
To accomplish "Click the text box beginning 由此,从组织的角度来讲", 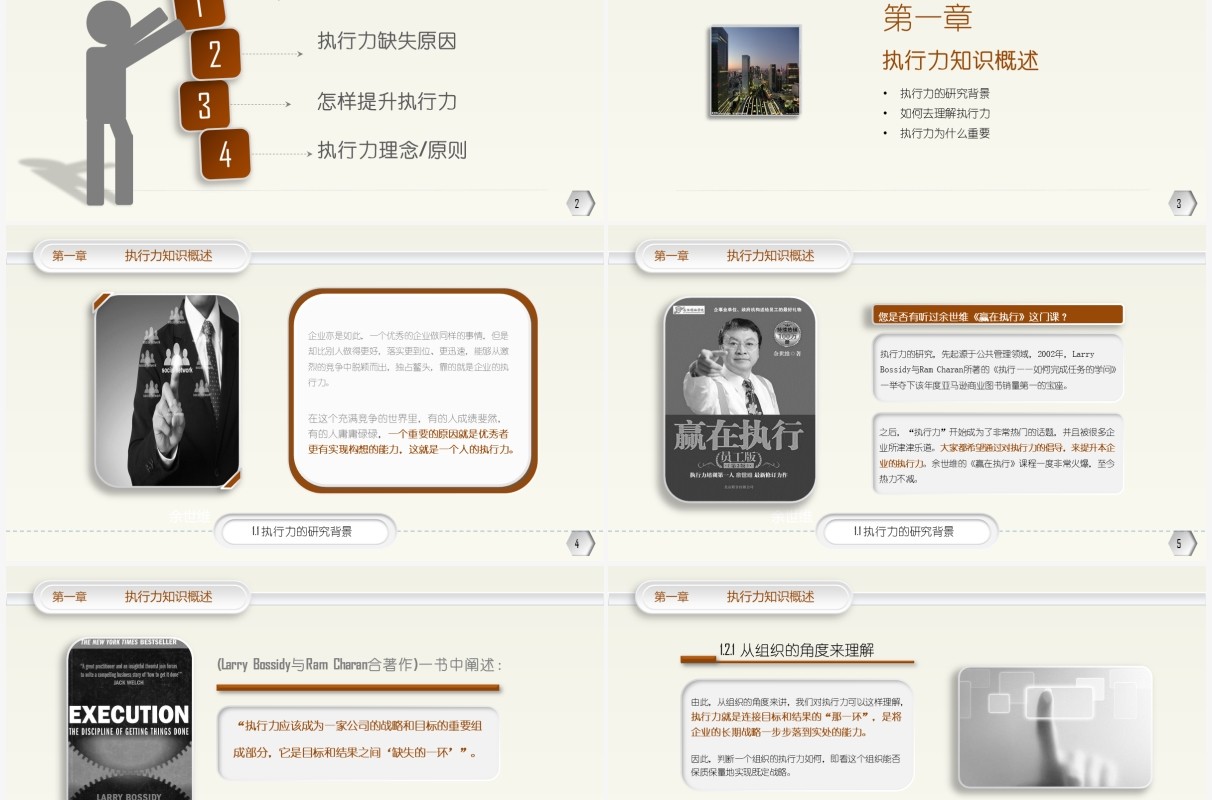I will pyautogui.click(x=797, y=736).
